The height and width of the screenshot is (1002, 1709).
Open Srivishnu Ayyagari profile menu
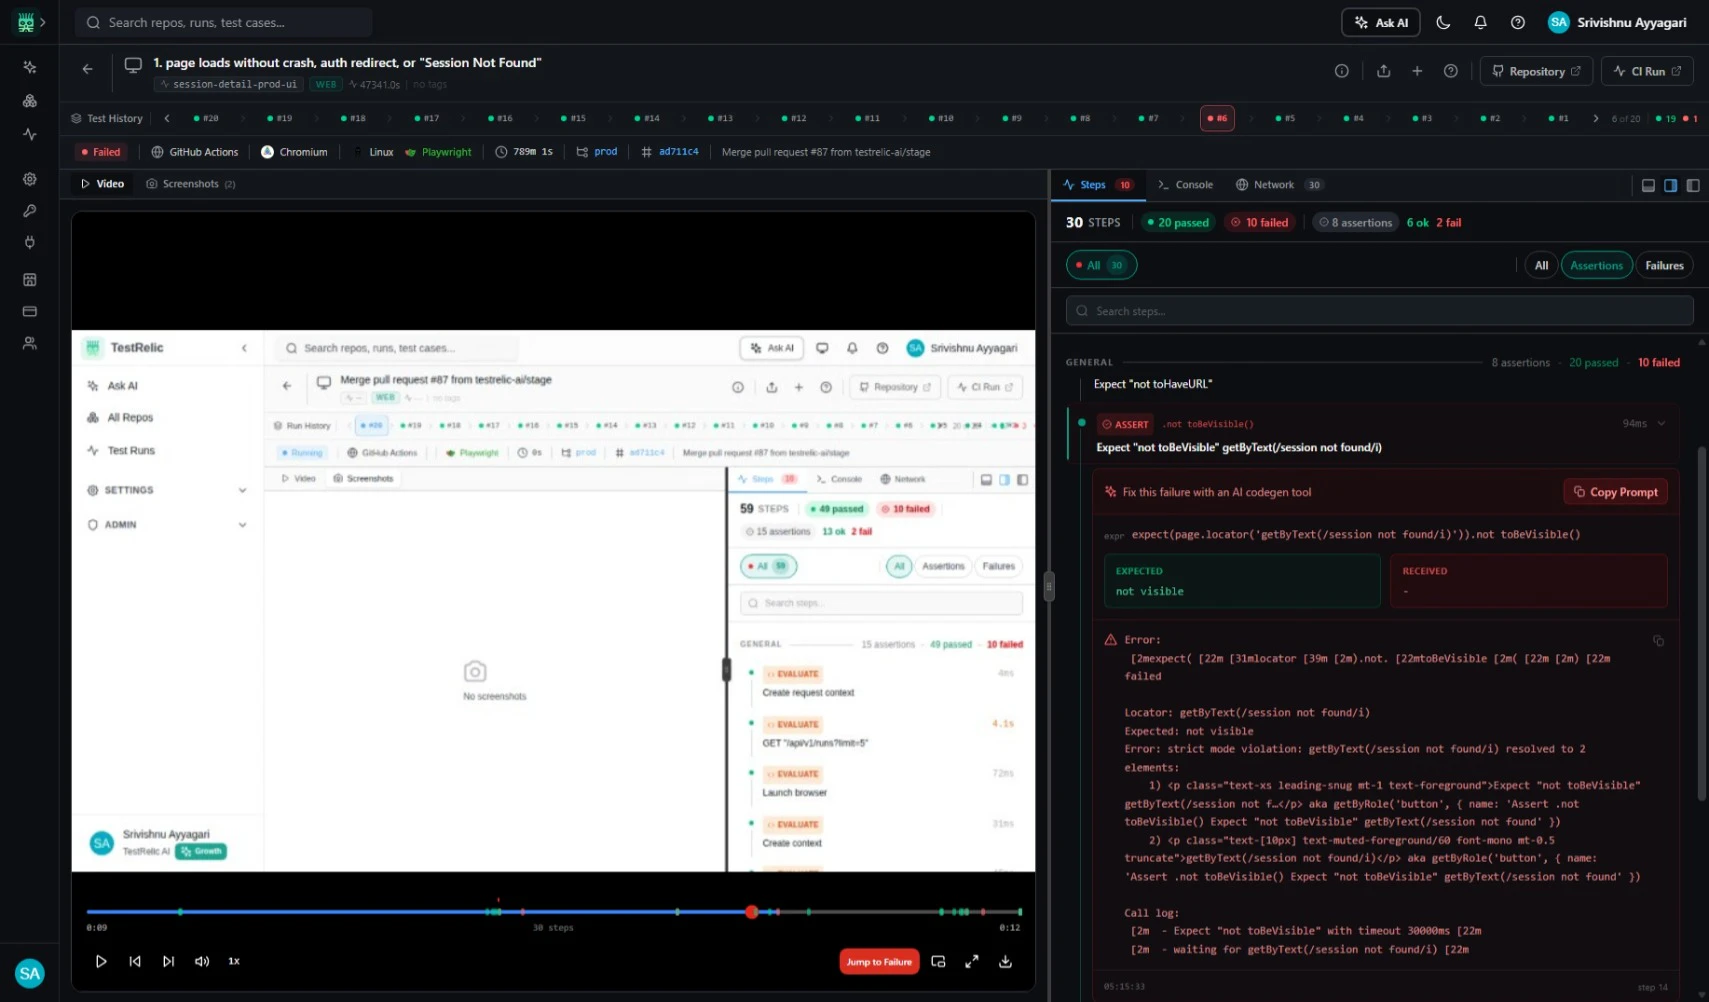(x=1617, y=22)
